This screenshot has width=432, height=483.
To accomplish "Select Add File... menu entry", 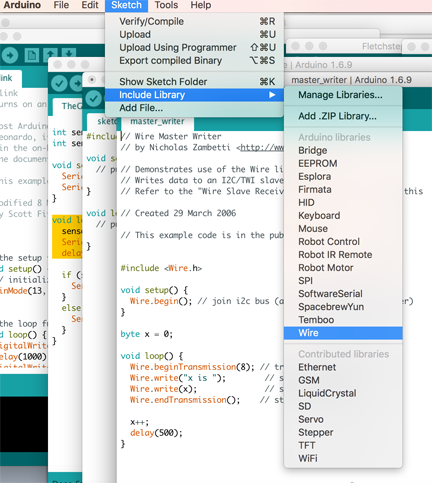I will tap(194, 108).
